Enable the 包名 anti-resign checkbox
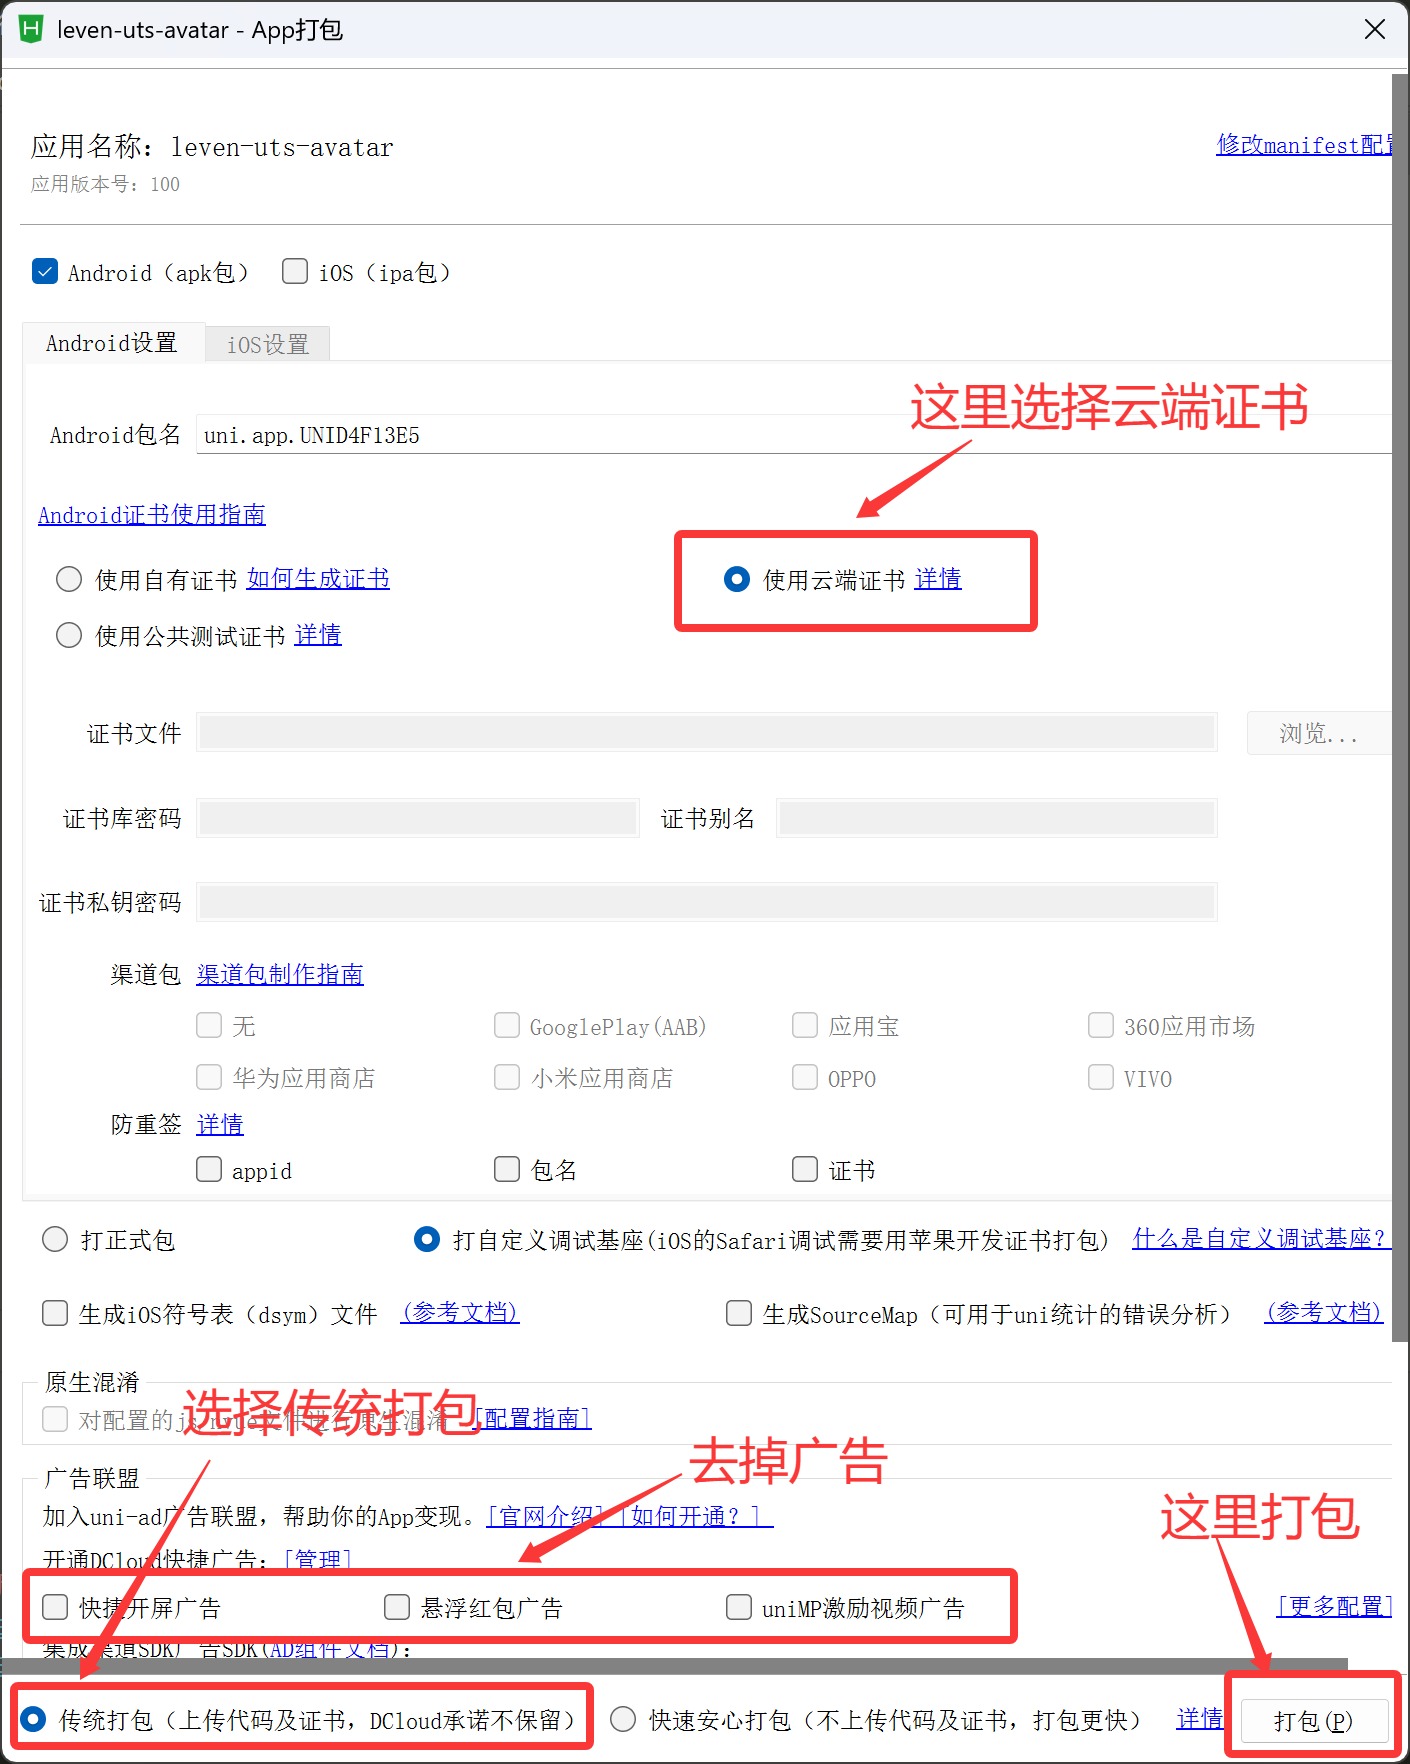Viewport: 1410px width, 1764px height. [x=507, y=1169]
